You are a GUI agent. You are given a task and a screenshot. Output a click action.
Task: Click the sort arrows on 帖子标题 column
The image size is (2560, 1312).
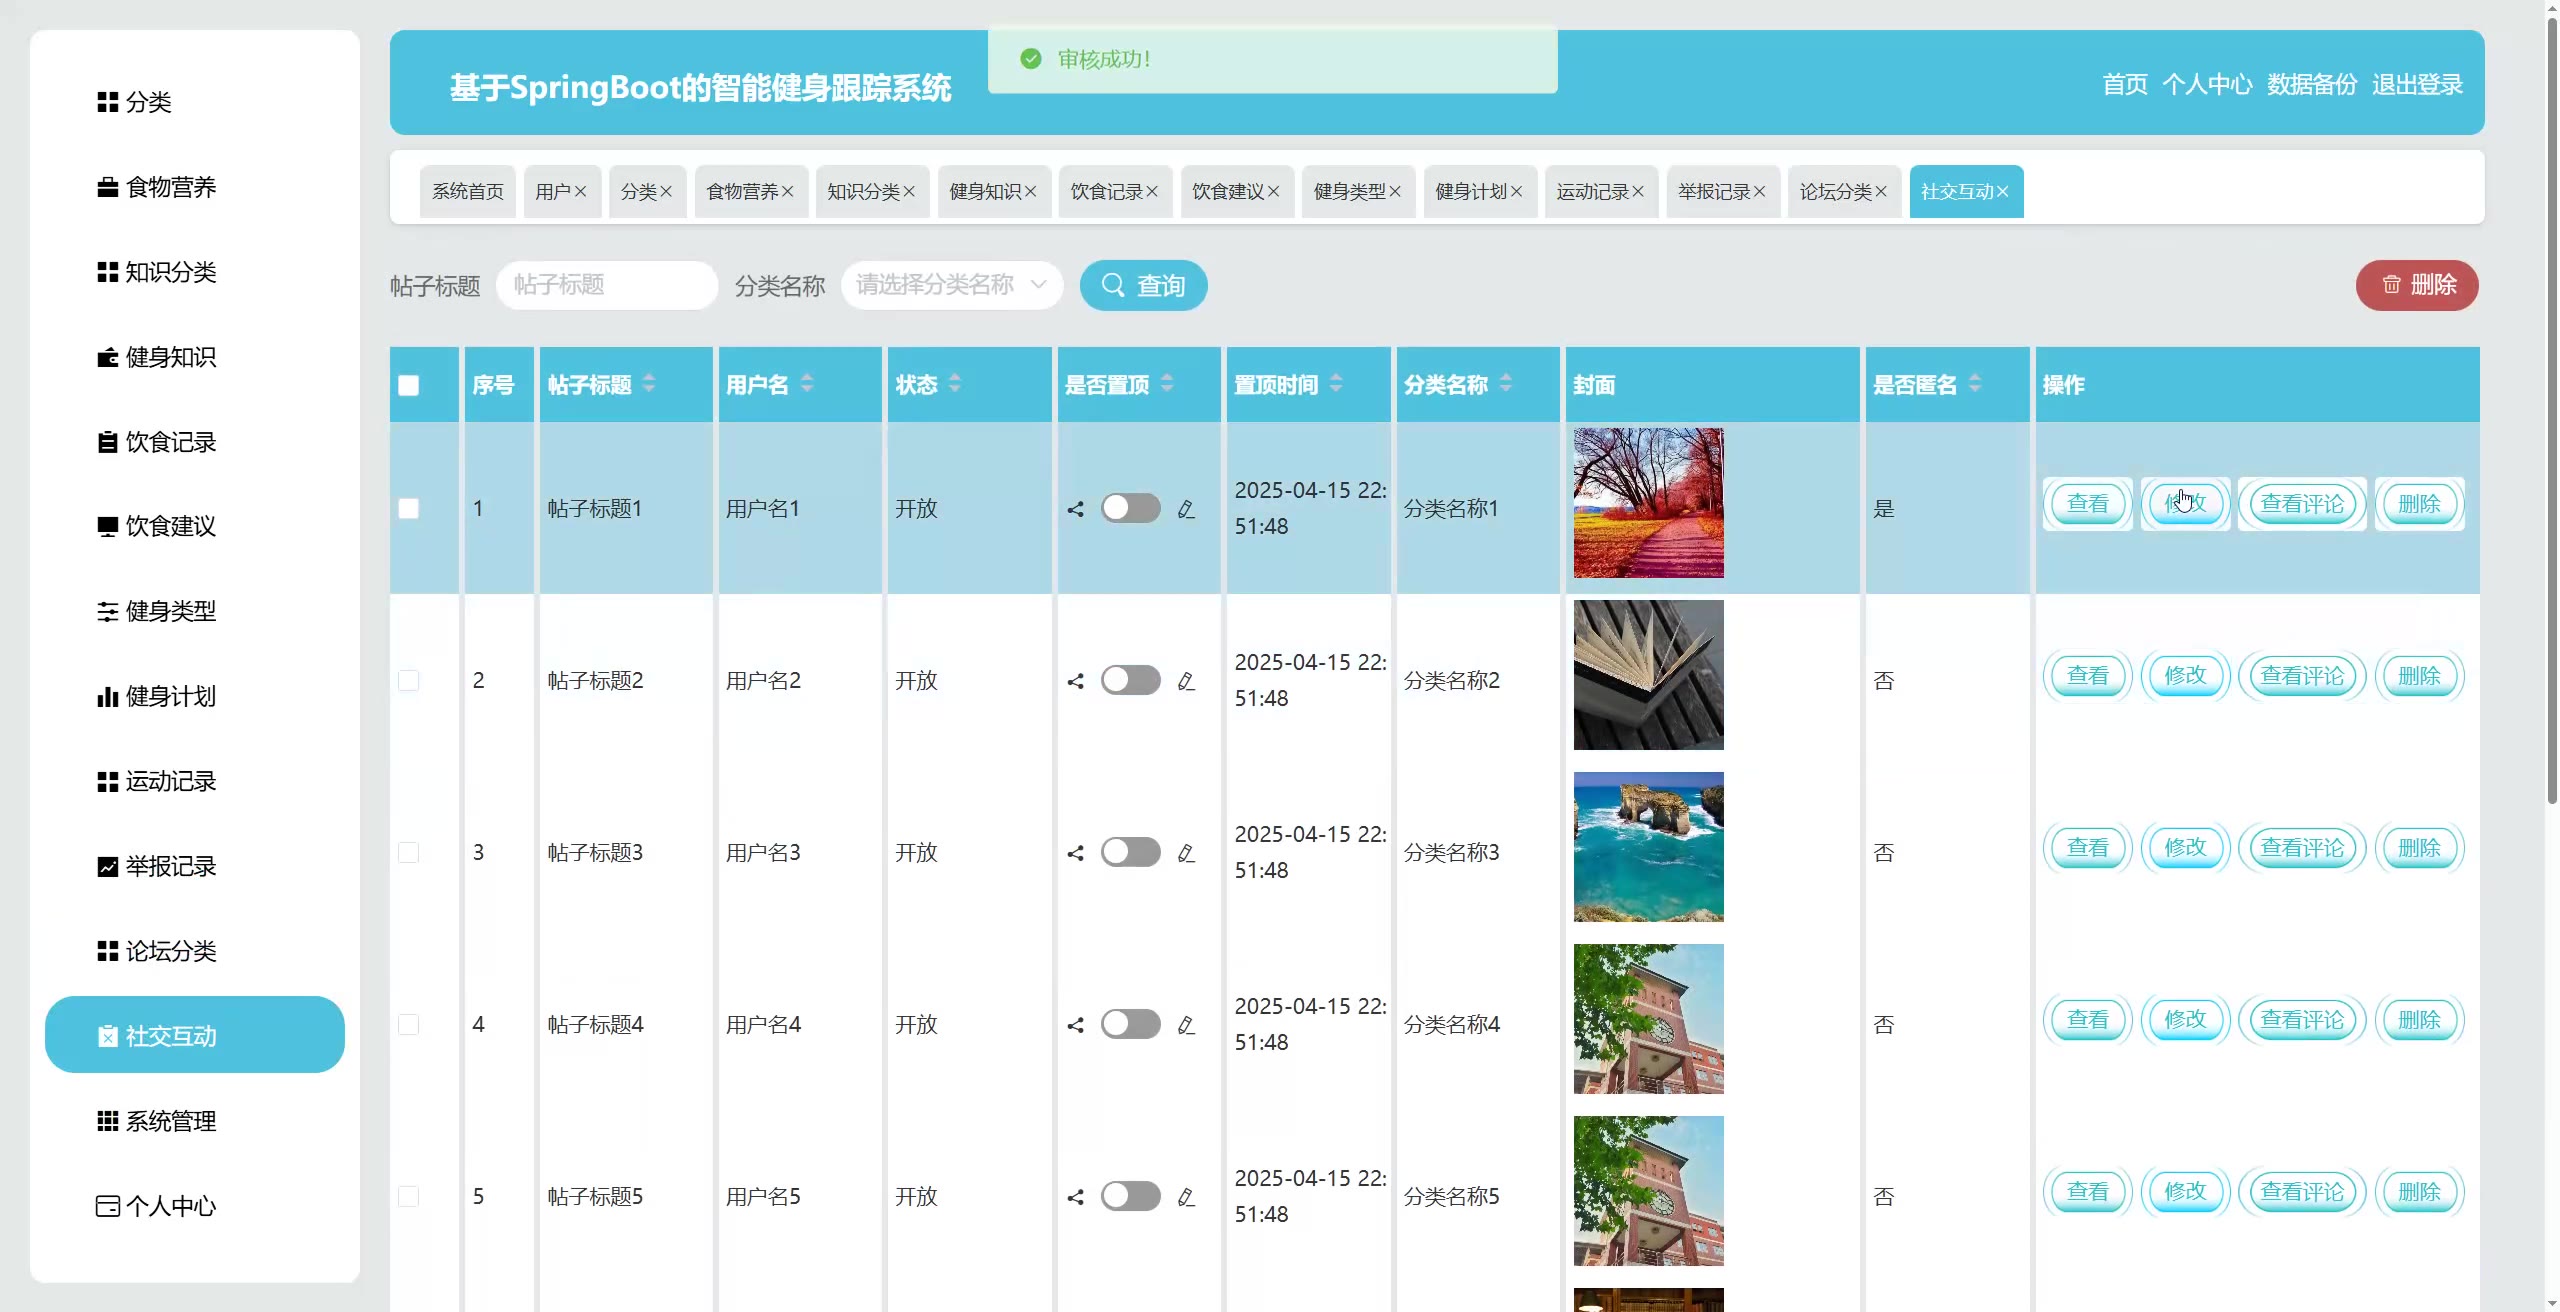(x=649, y=383)
